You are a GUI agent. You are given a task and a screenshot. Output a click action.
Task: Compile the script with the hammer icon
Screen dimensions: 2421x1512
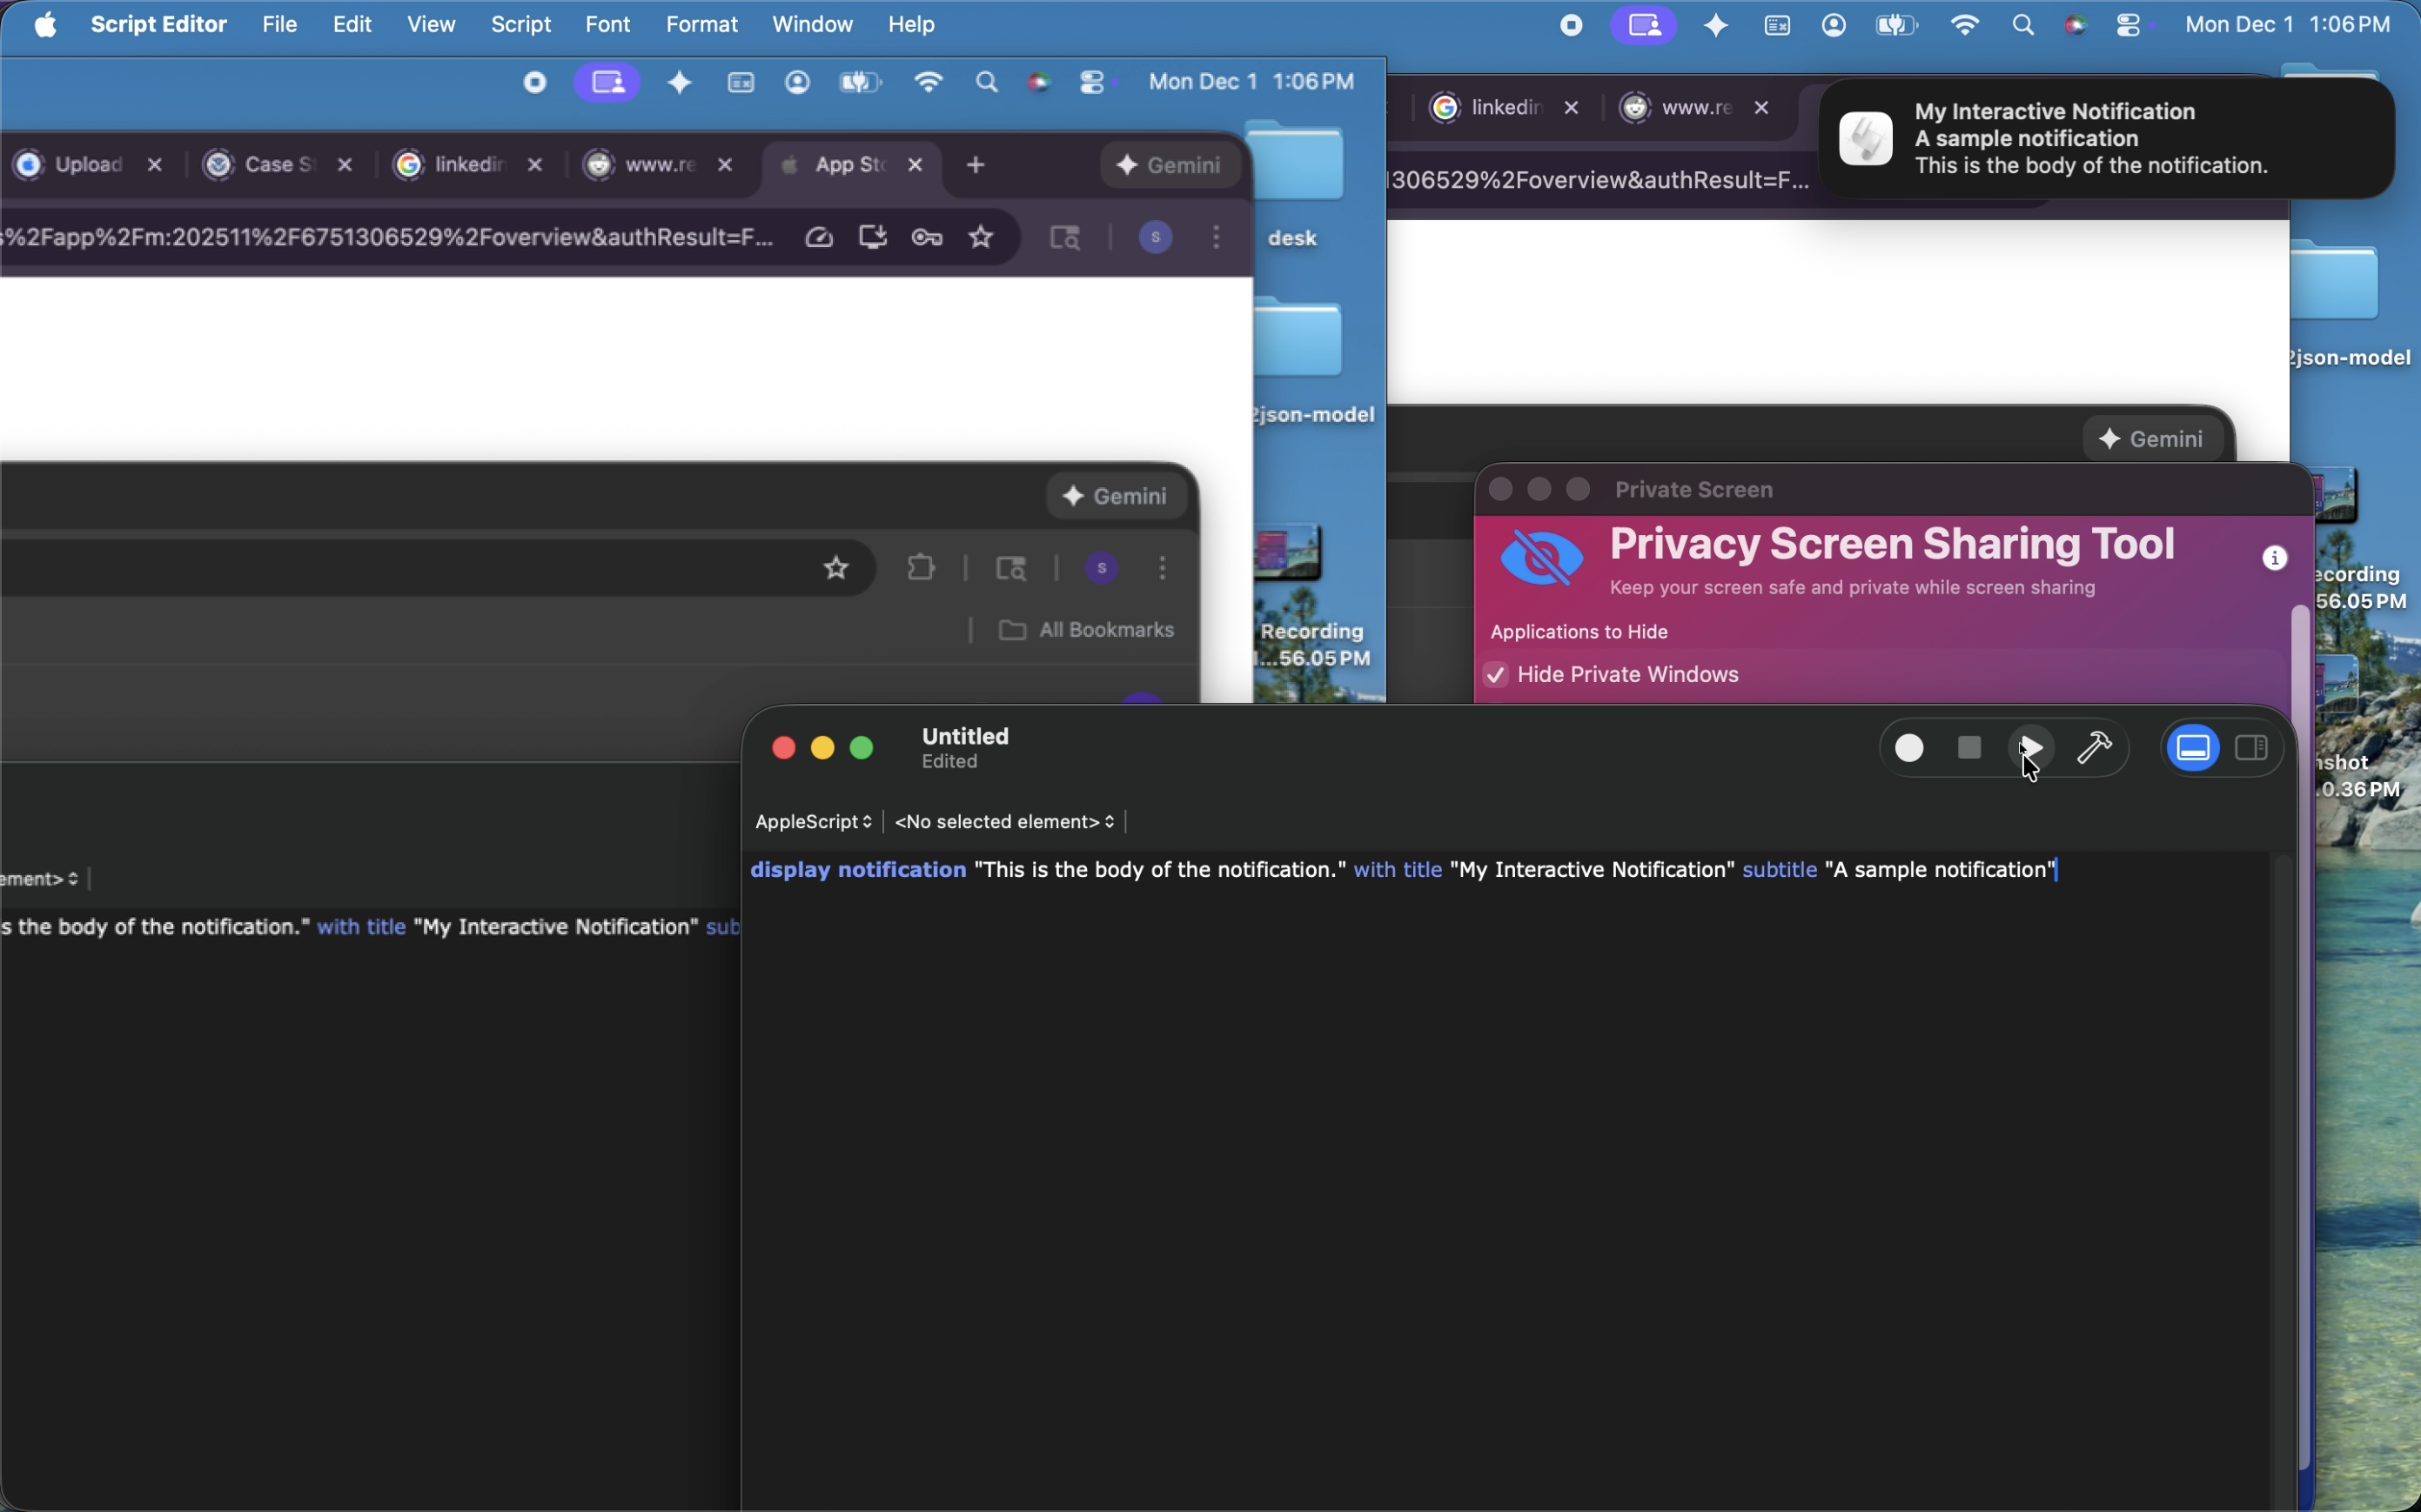click(x=2096, y=748)
